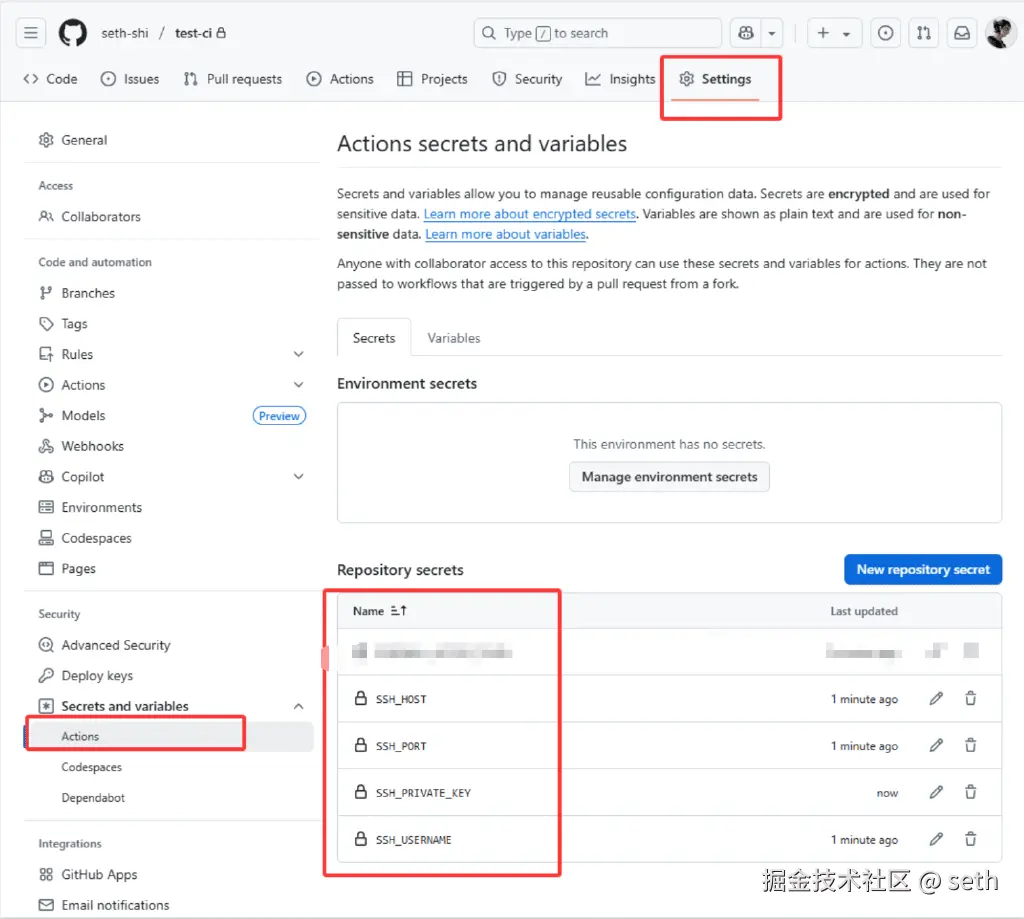Switch to the Code tab

(50, 79)
